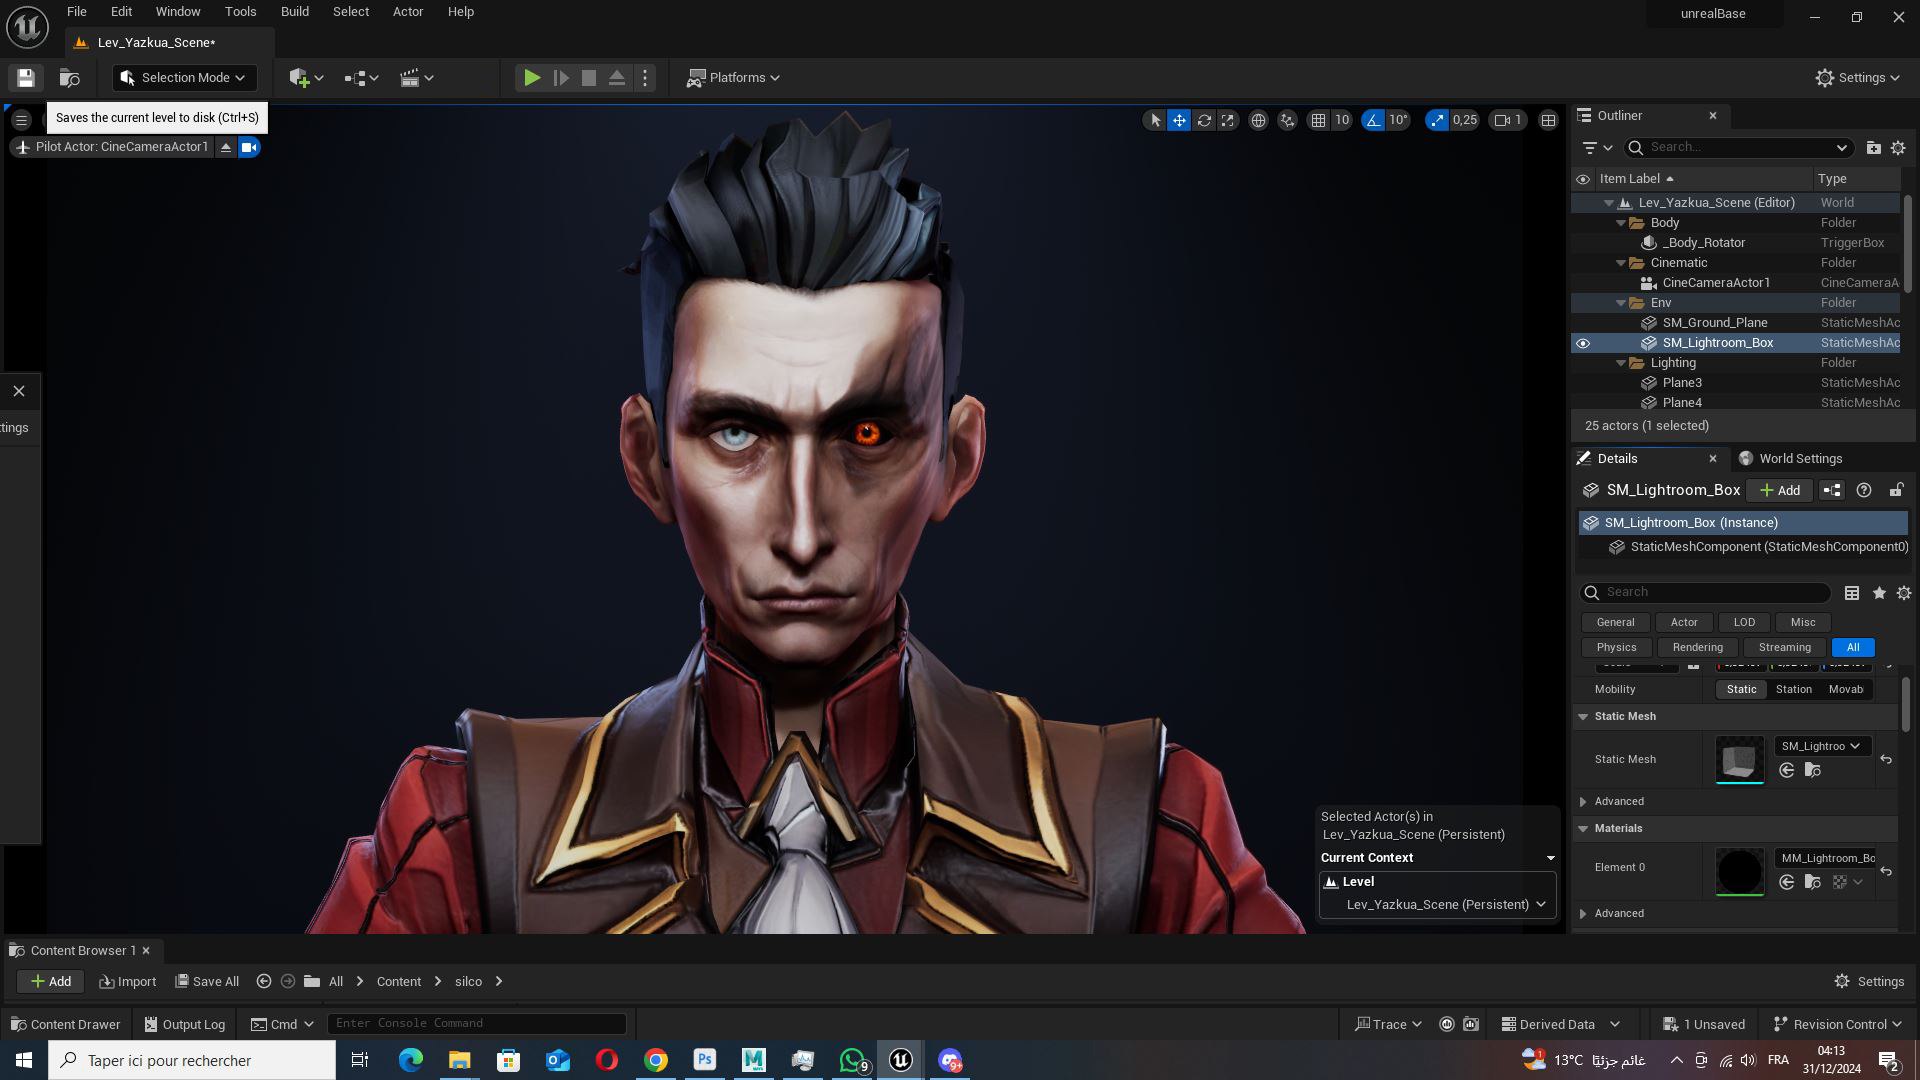The image size is (1920, 1080).
Task: Toggle world coordinate system globe icon
Action: 1258,120
